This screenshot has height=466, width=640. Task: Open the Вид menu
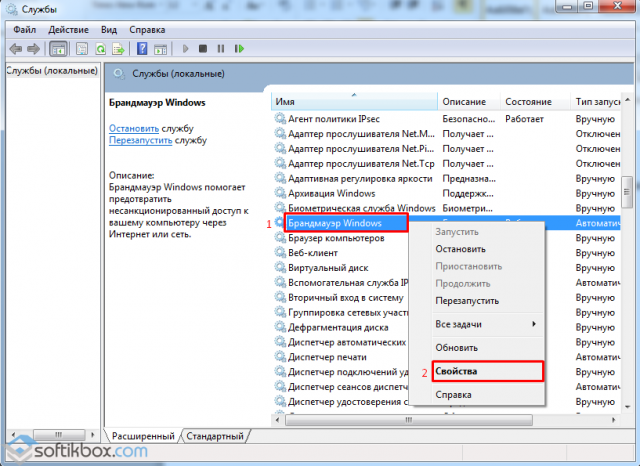[x=109, y=30]
